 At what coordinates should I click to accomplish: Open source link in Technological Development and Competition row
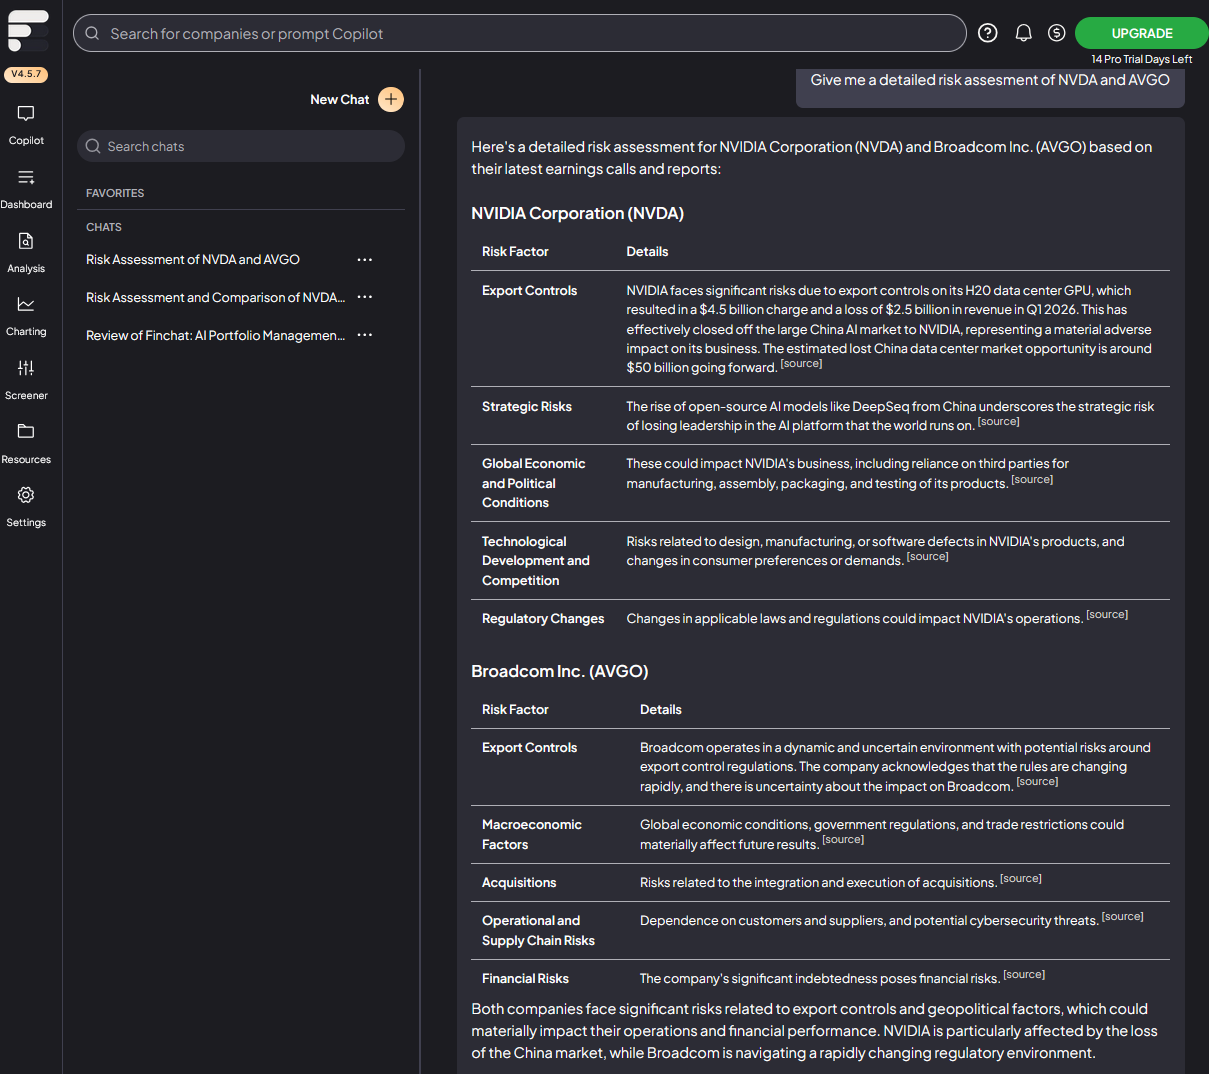point(927,557)
